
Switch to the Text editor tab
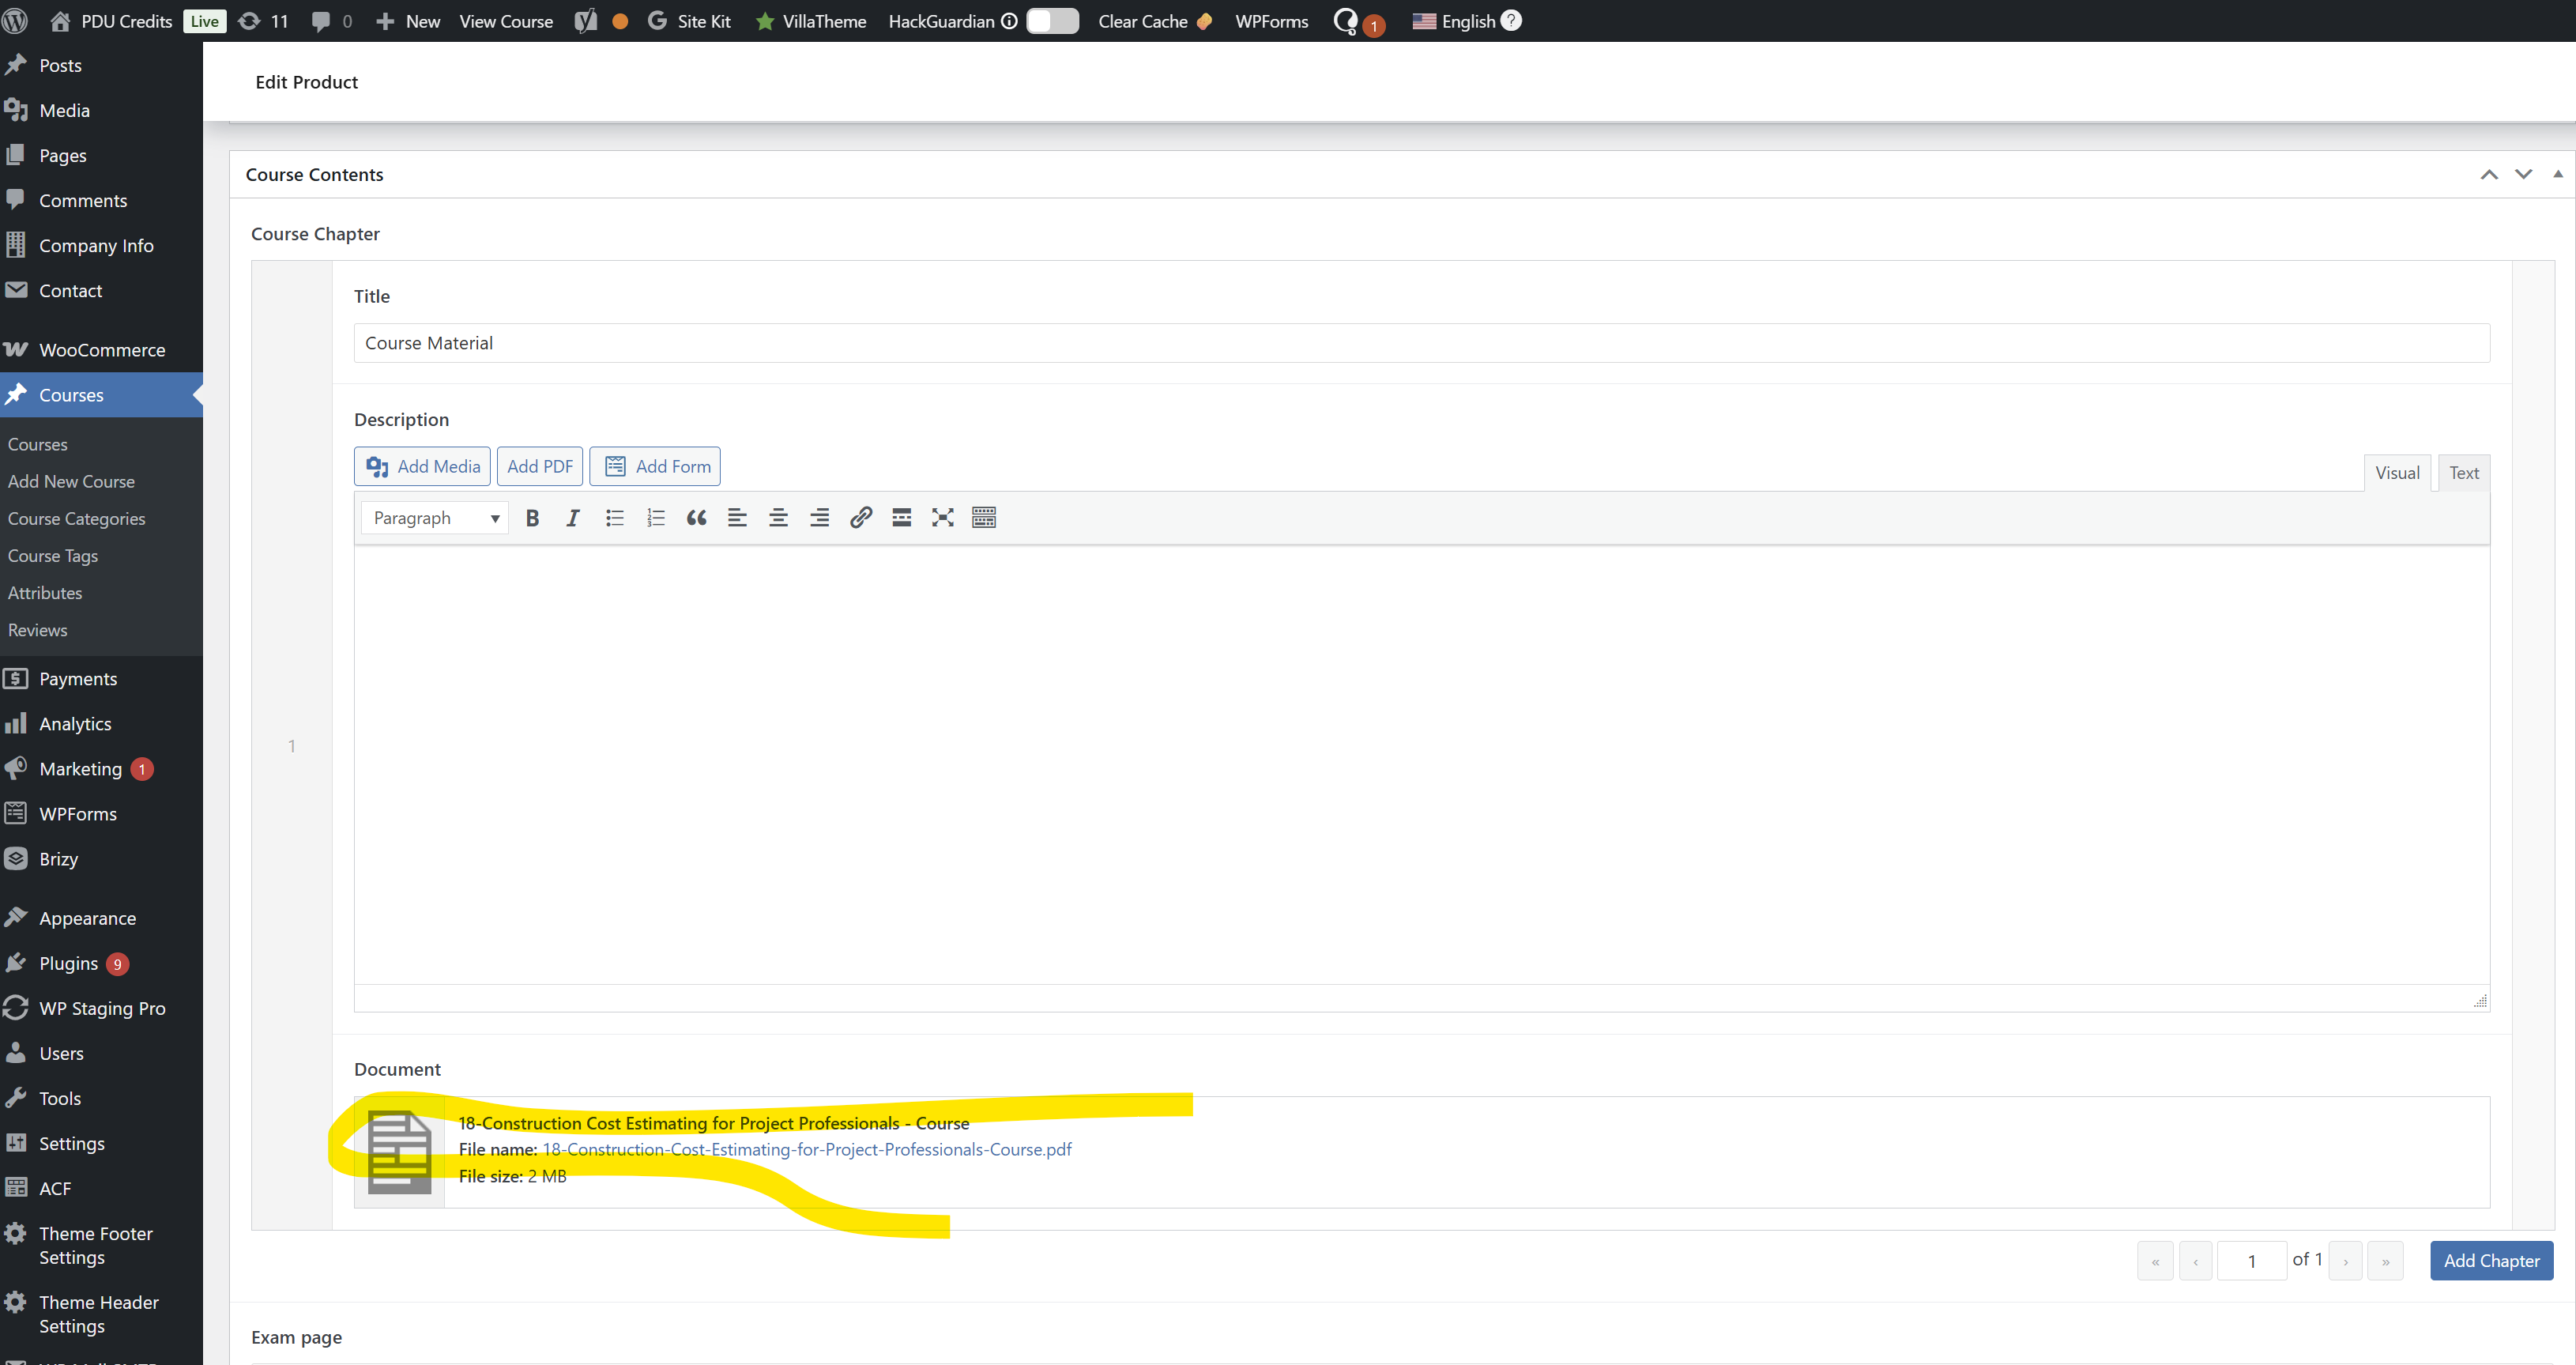pyautogui.click(x=2463, y=473)
